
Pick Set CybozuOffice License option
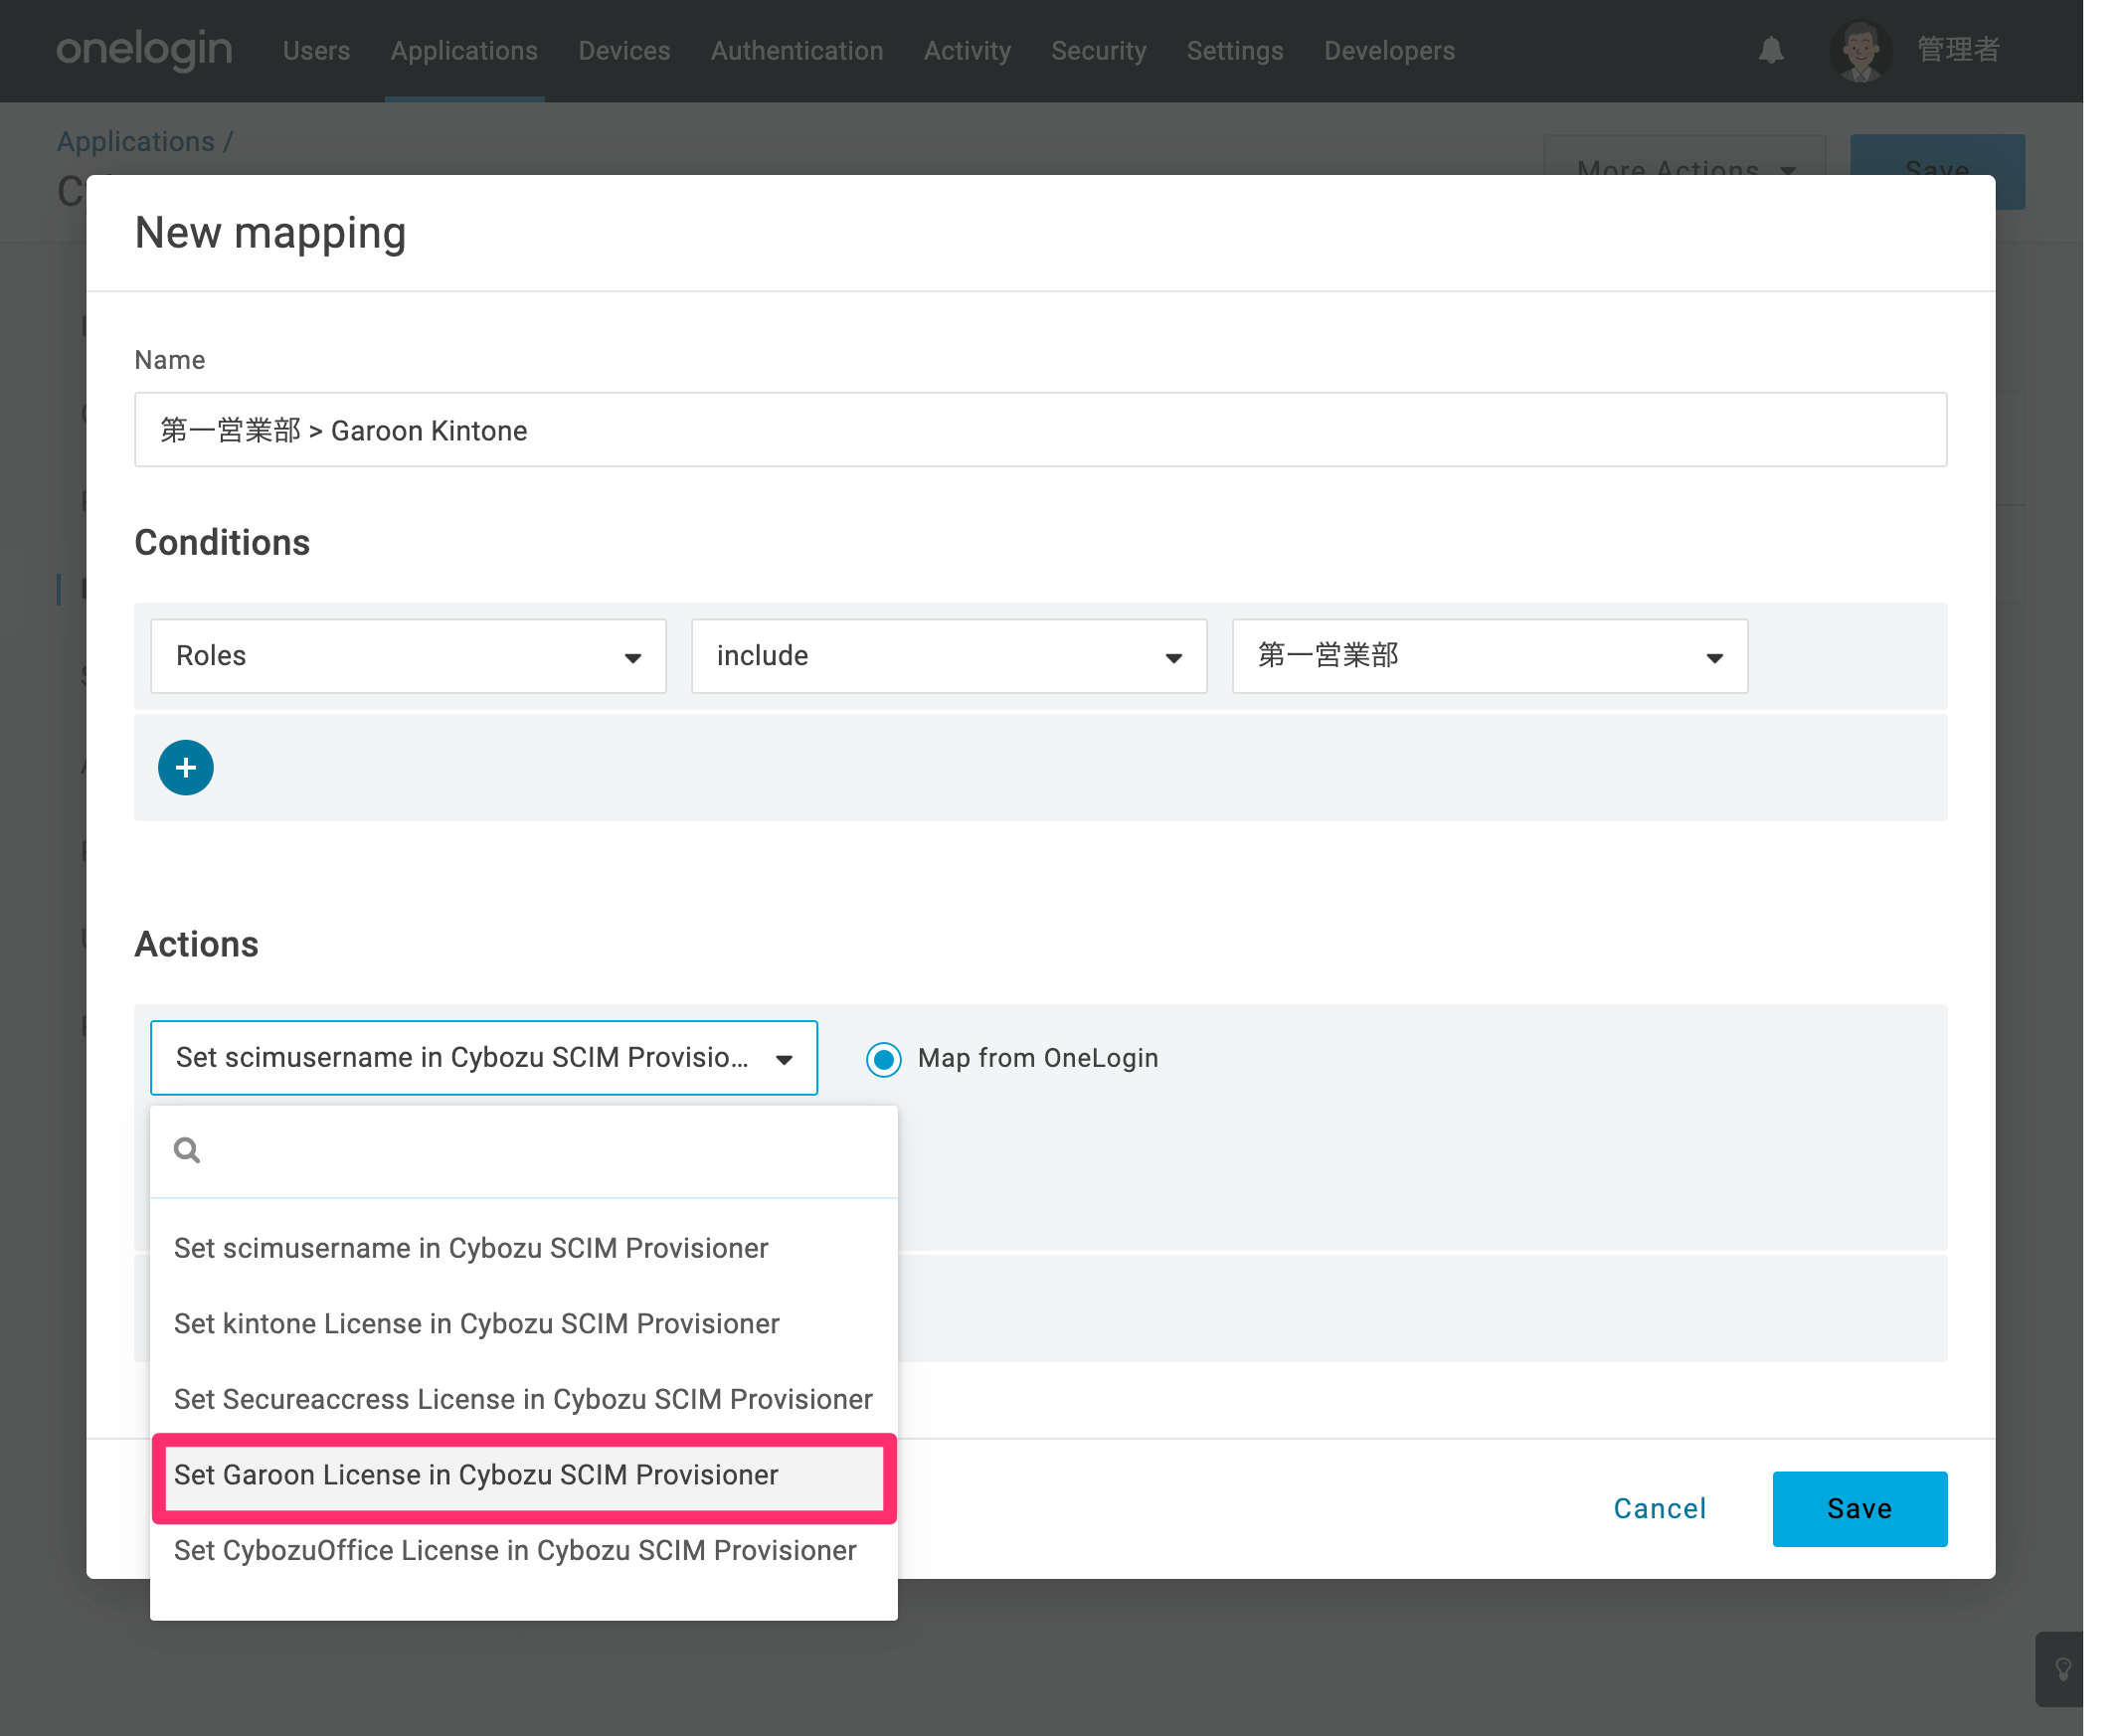point(524,1551)
